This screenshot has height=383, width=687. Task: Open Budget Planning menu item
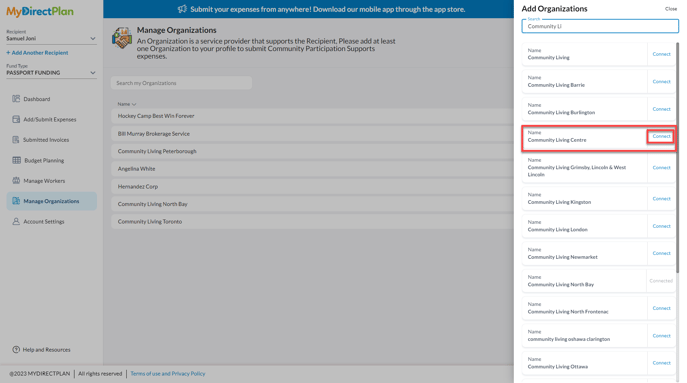click(x=44, y=160)
